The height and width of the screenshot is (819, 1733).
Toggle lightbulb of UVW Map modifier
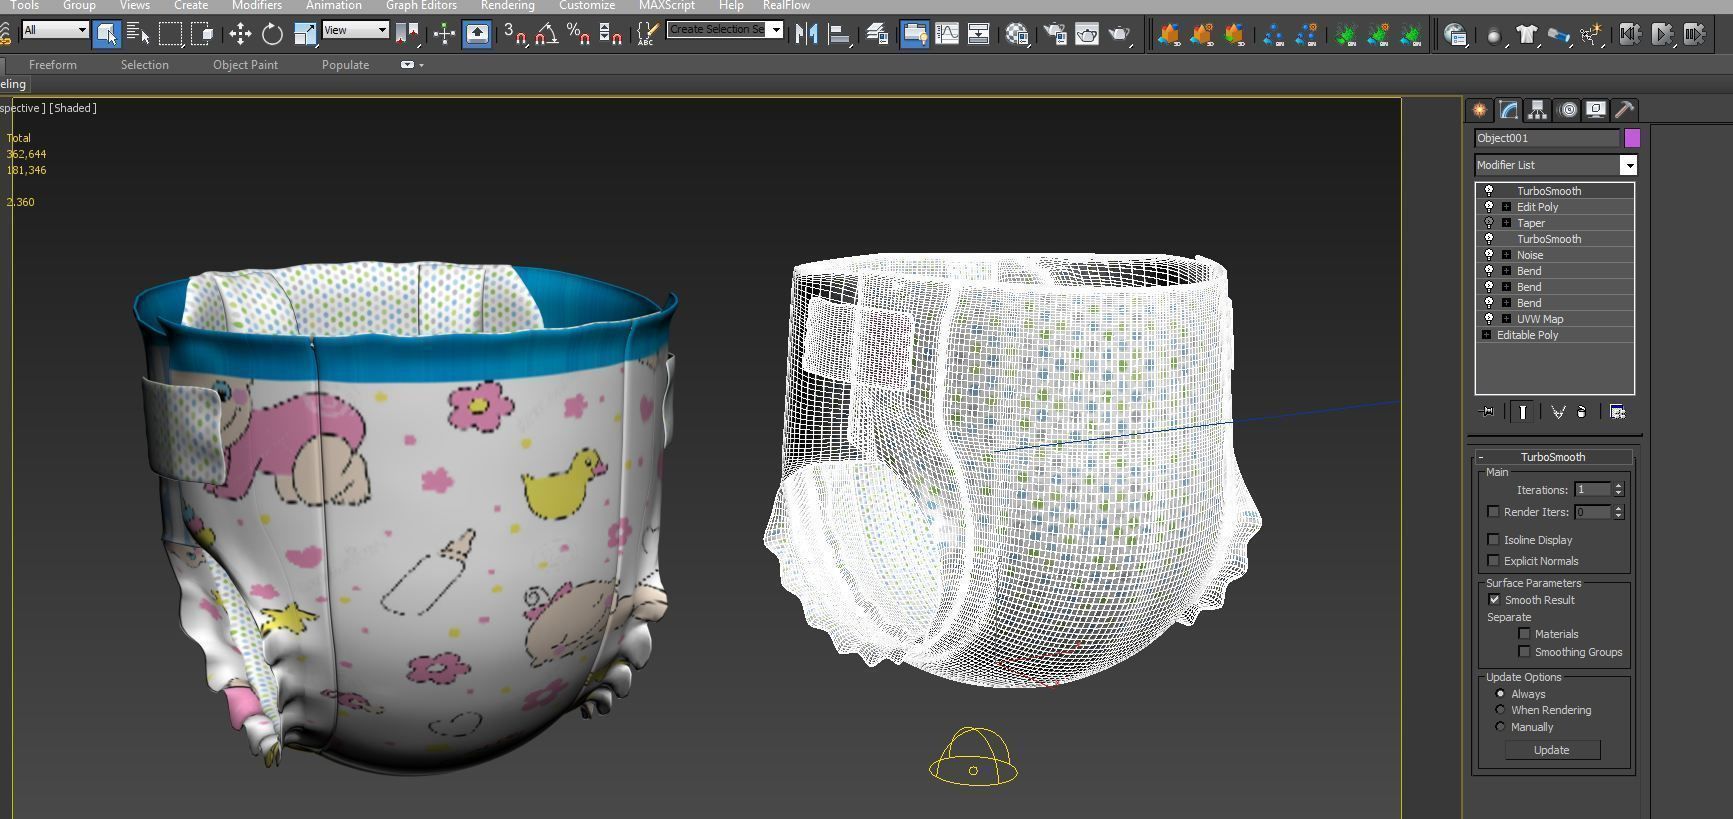1489,319
